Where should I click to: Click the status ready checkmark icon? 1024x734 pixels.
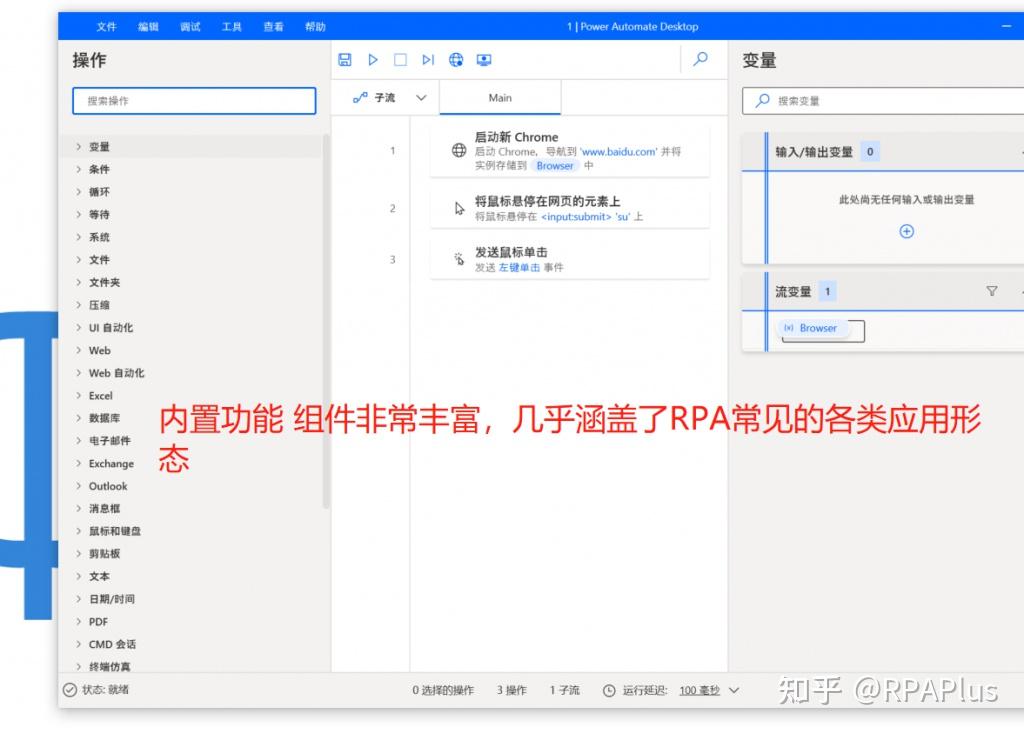68,690
